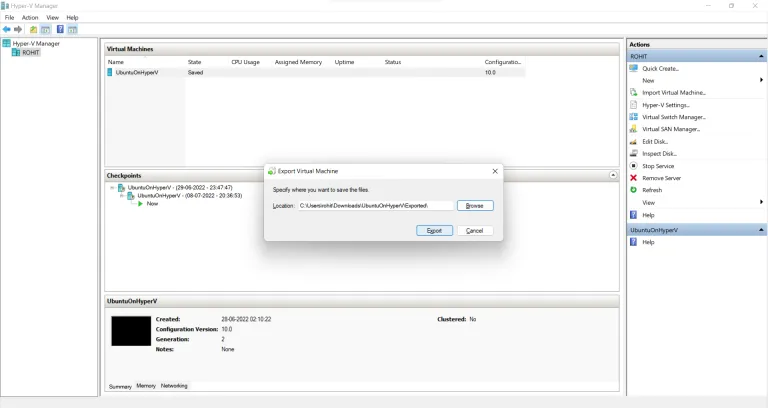Click the Virtual SAN Manager icon

(x=633, y=129)
